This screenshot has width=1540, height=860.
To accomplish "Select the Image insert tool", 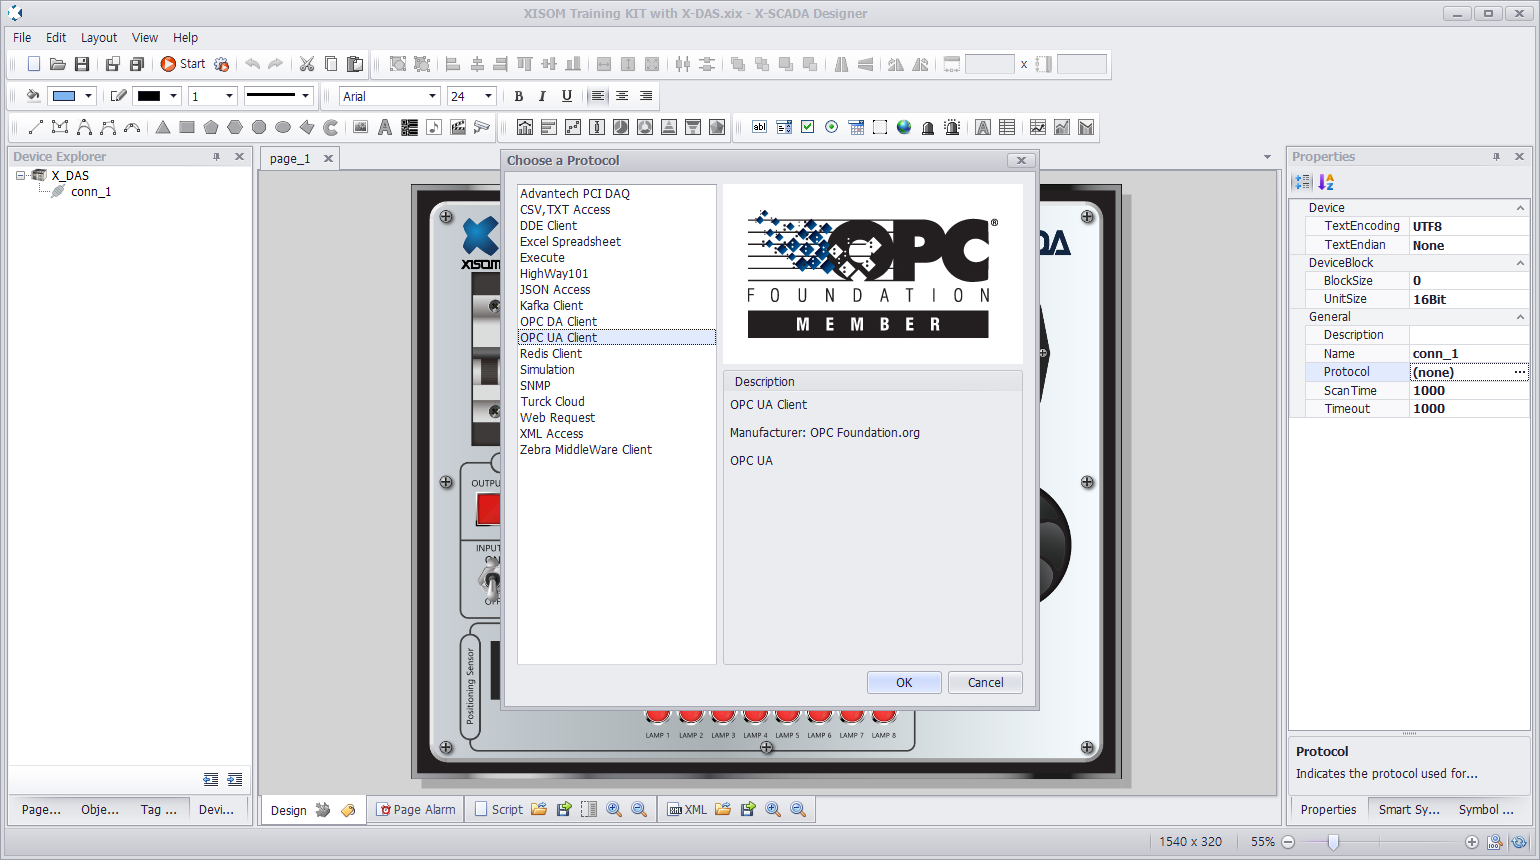I will click(x=361, y=127).
